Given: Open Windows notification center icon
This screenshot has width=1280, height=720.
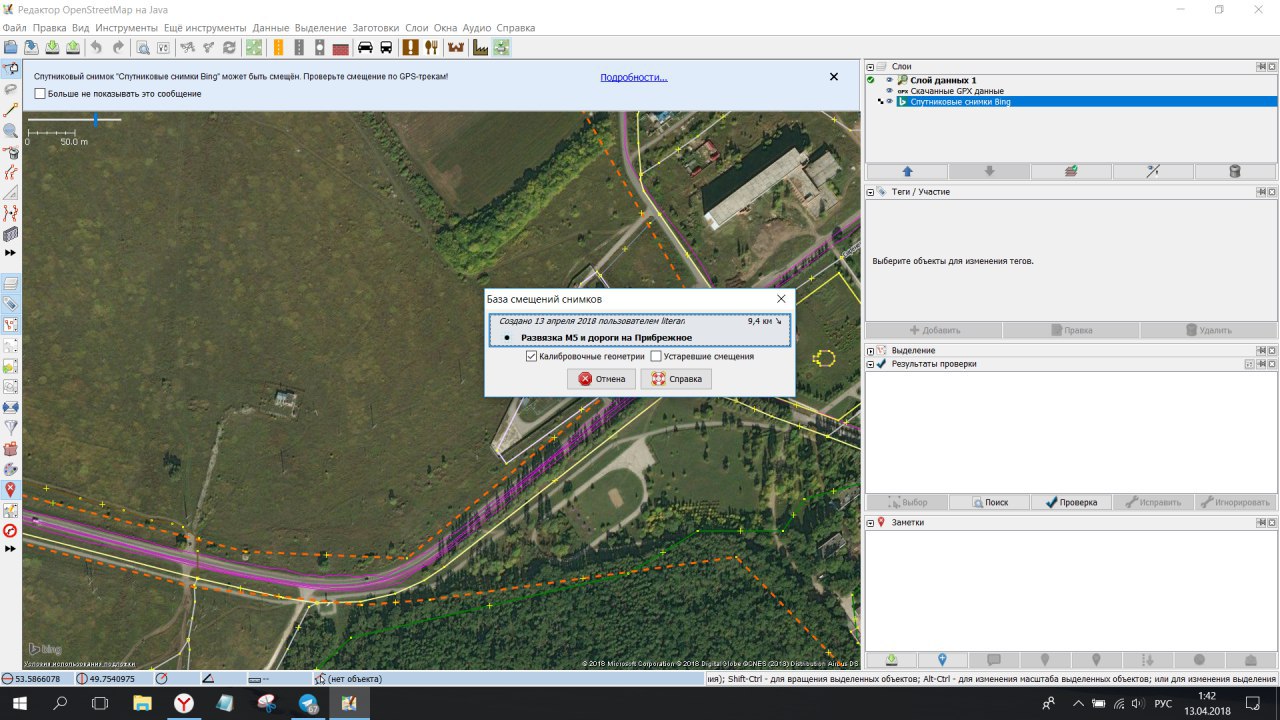Looking at the screenshot, I should click(x=1252, y=704).
